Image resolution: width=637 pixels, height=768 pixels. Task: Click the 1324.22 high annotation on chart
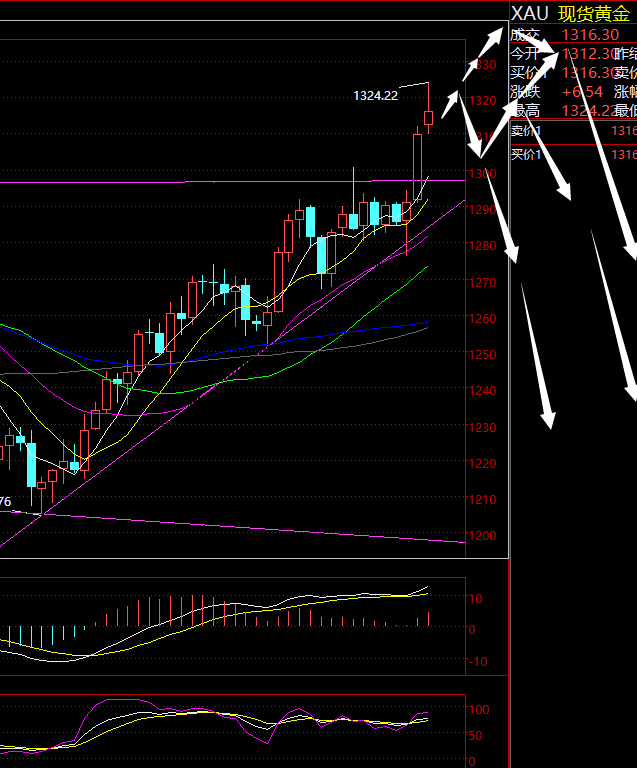coord(376,96)
